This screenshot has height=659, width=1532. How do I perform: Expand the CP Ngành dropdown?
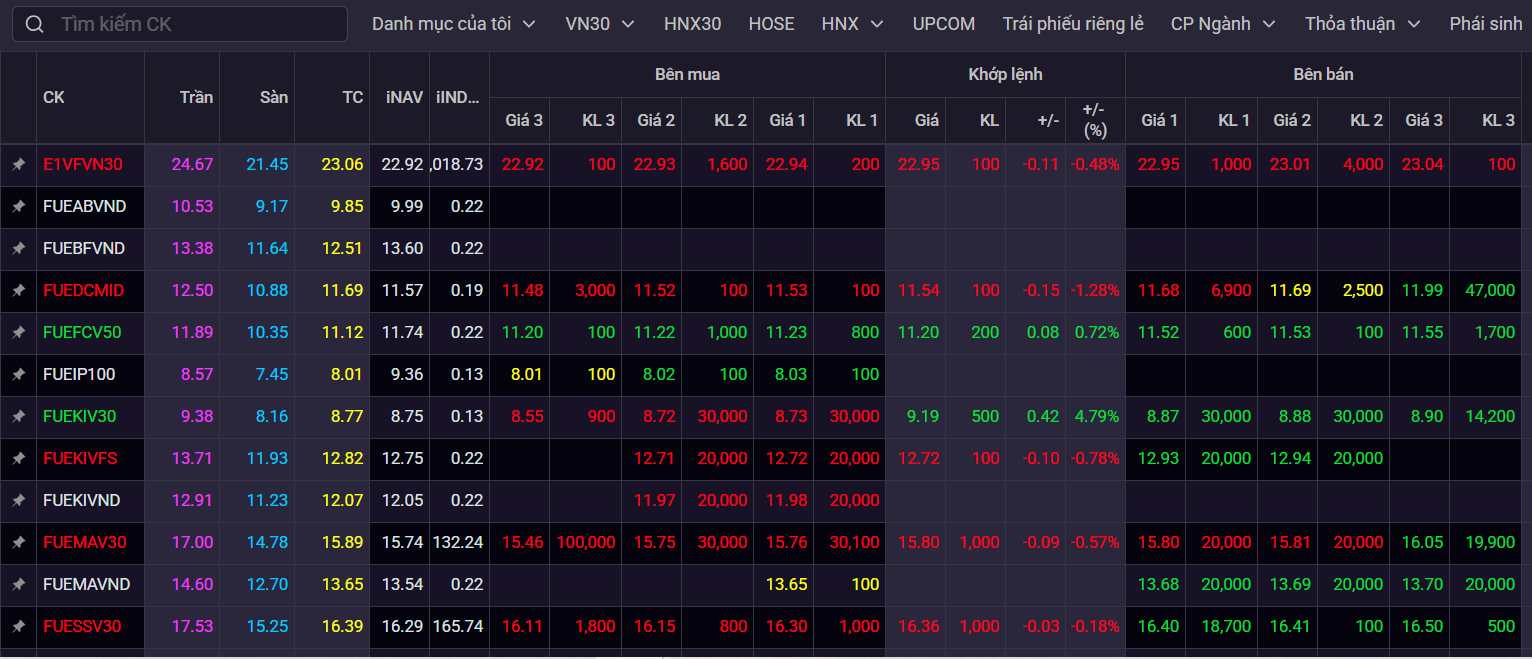tap(1223, 24)
